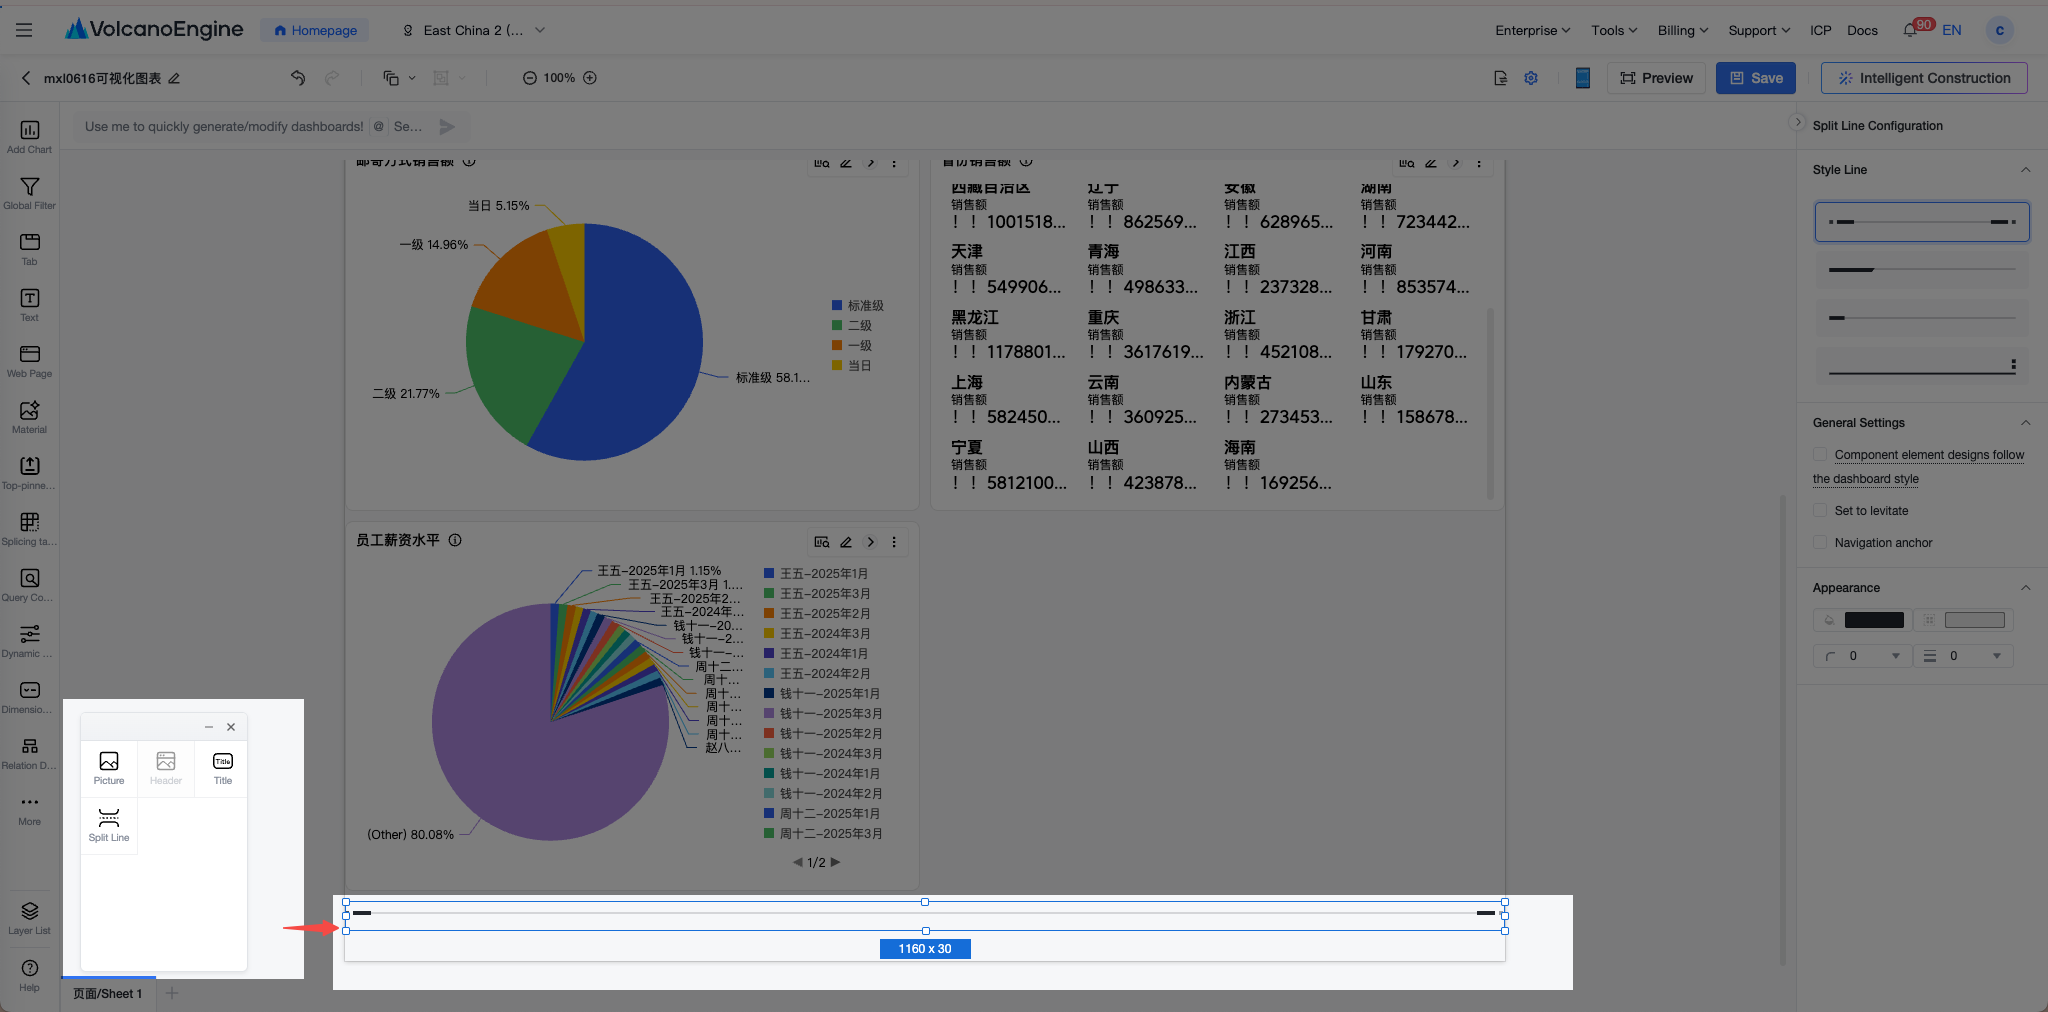This screenshot has height=1012, width=2048.
Task: Choose the Picture material option
Action: [x=109, y=768]
